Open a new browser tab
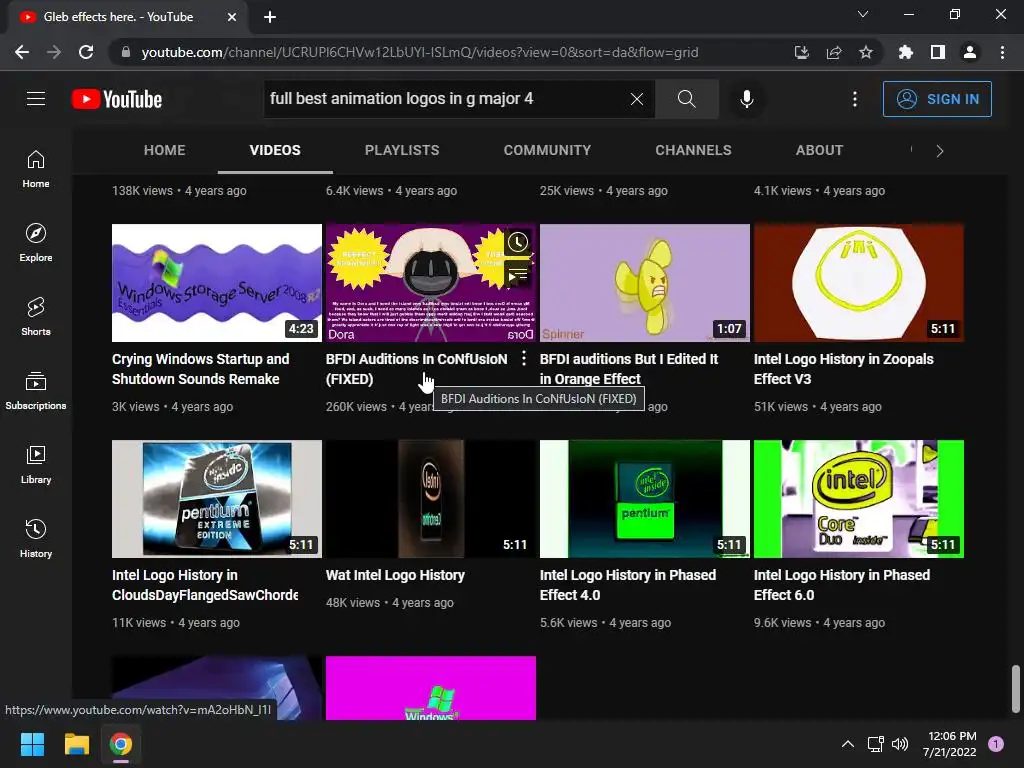The image size is (1024, 768). (270, 17)
